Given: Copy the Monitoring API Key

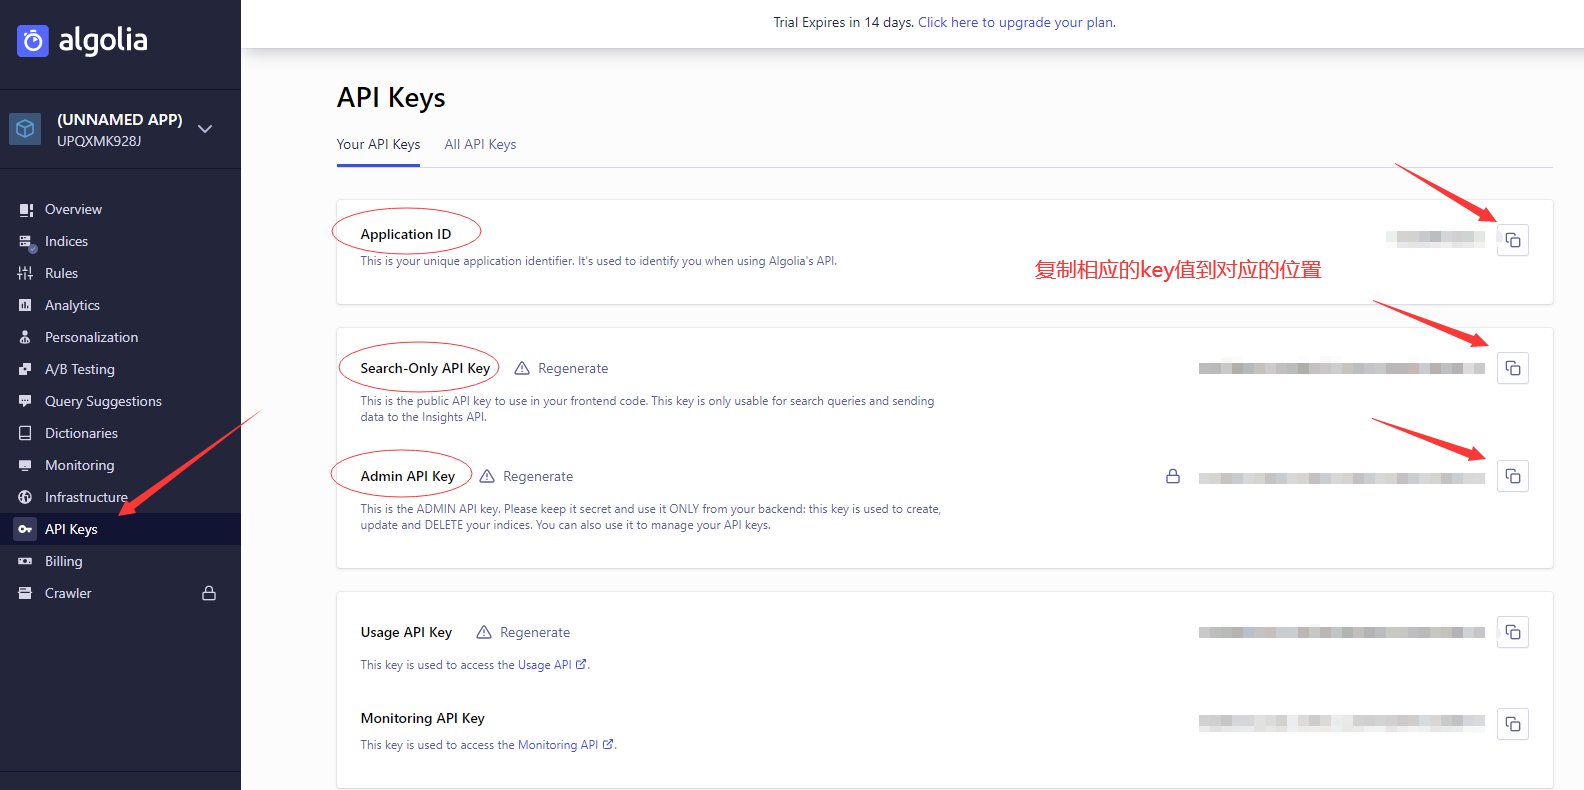Looking at the screenshot, I should [1512, 724].
